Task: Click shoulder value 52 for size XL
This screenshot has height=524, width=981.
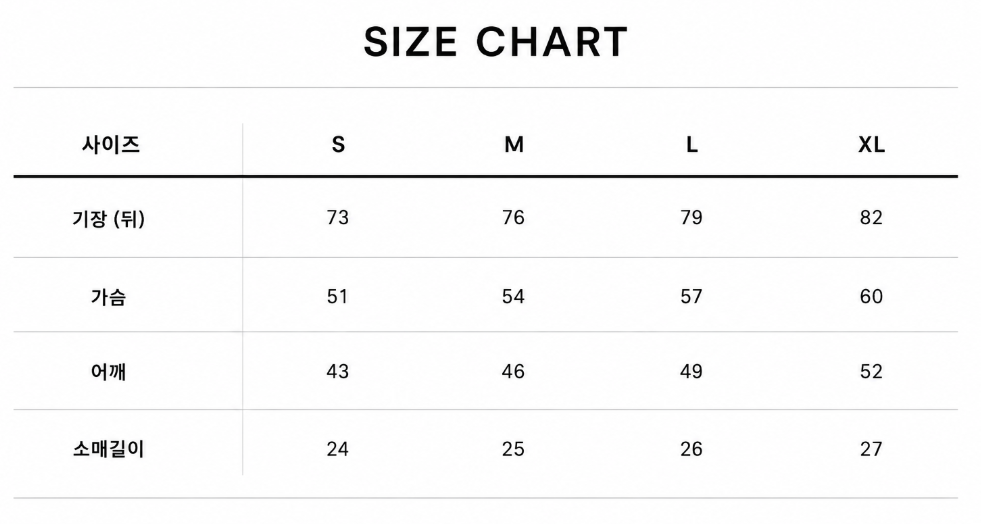Action: tap(871, 371)
